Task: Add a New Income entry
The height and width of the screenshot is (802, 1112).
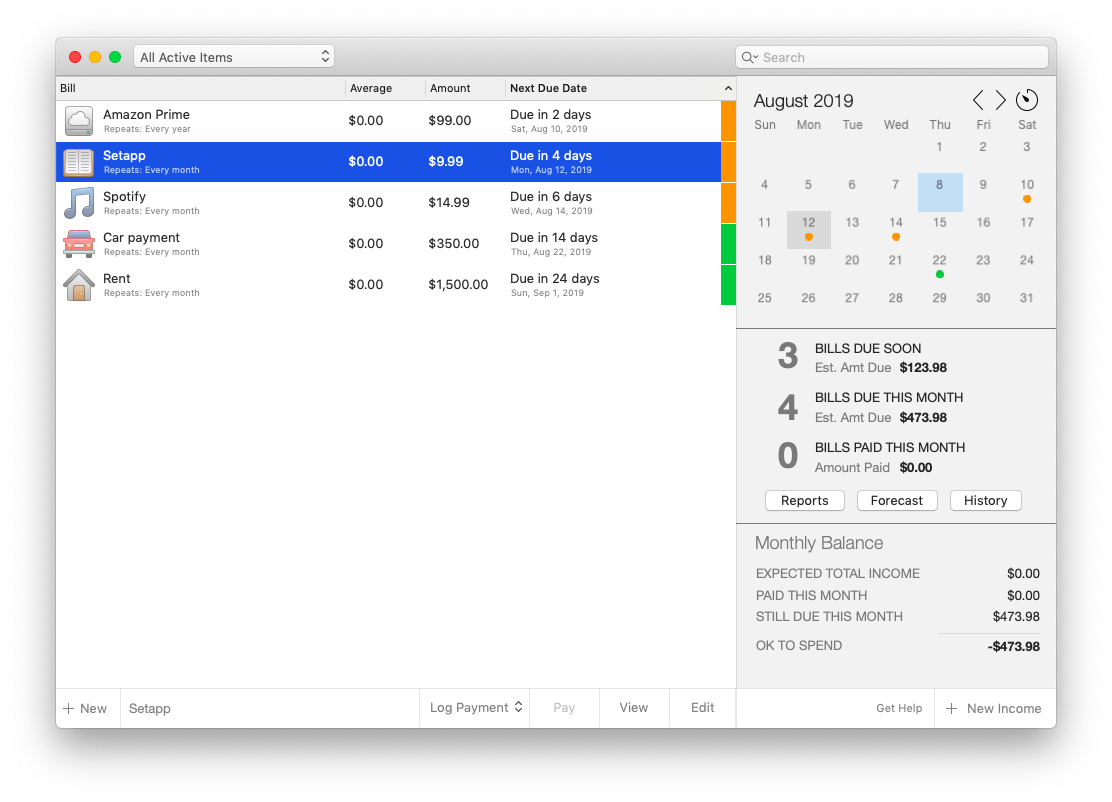Action: pos(994,708)
